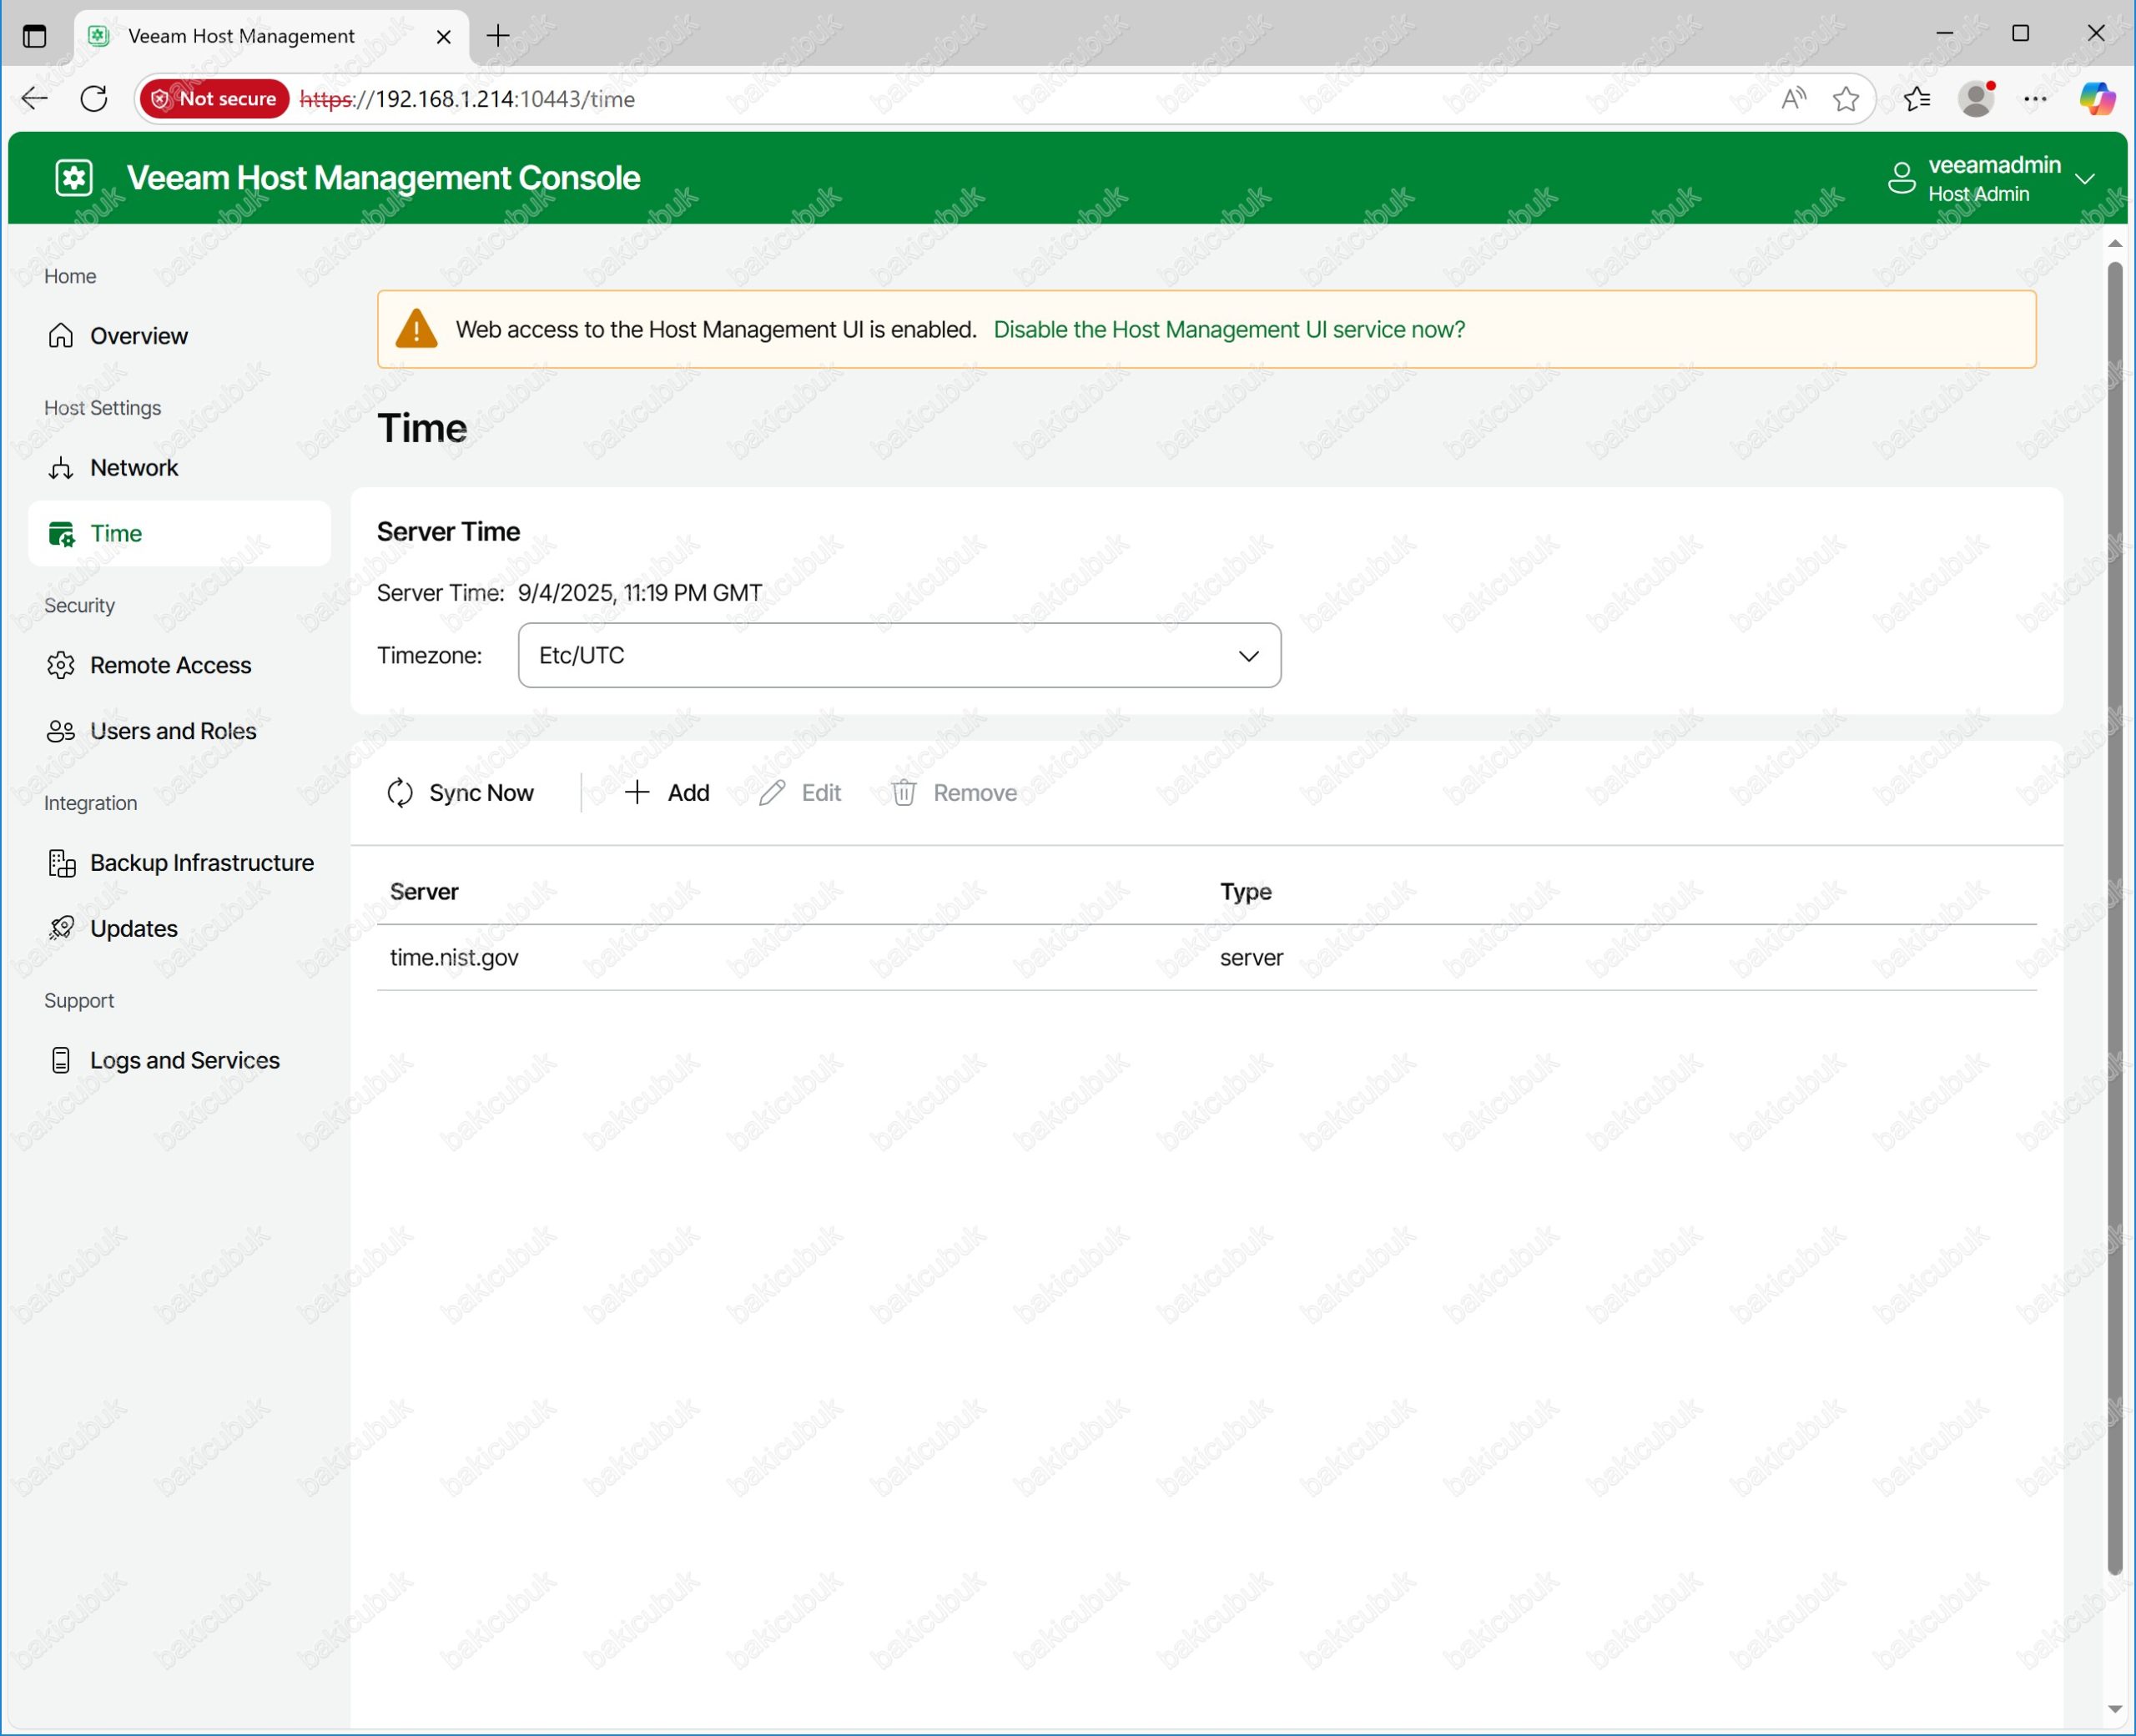
Task: Click the Time calendar icon in sidebar
Action: (x=61, y=534)
